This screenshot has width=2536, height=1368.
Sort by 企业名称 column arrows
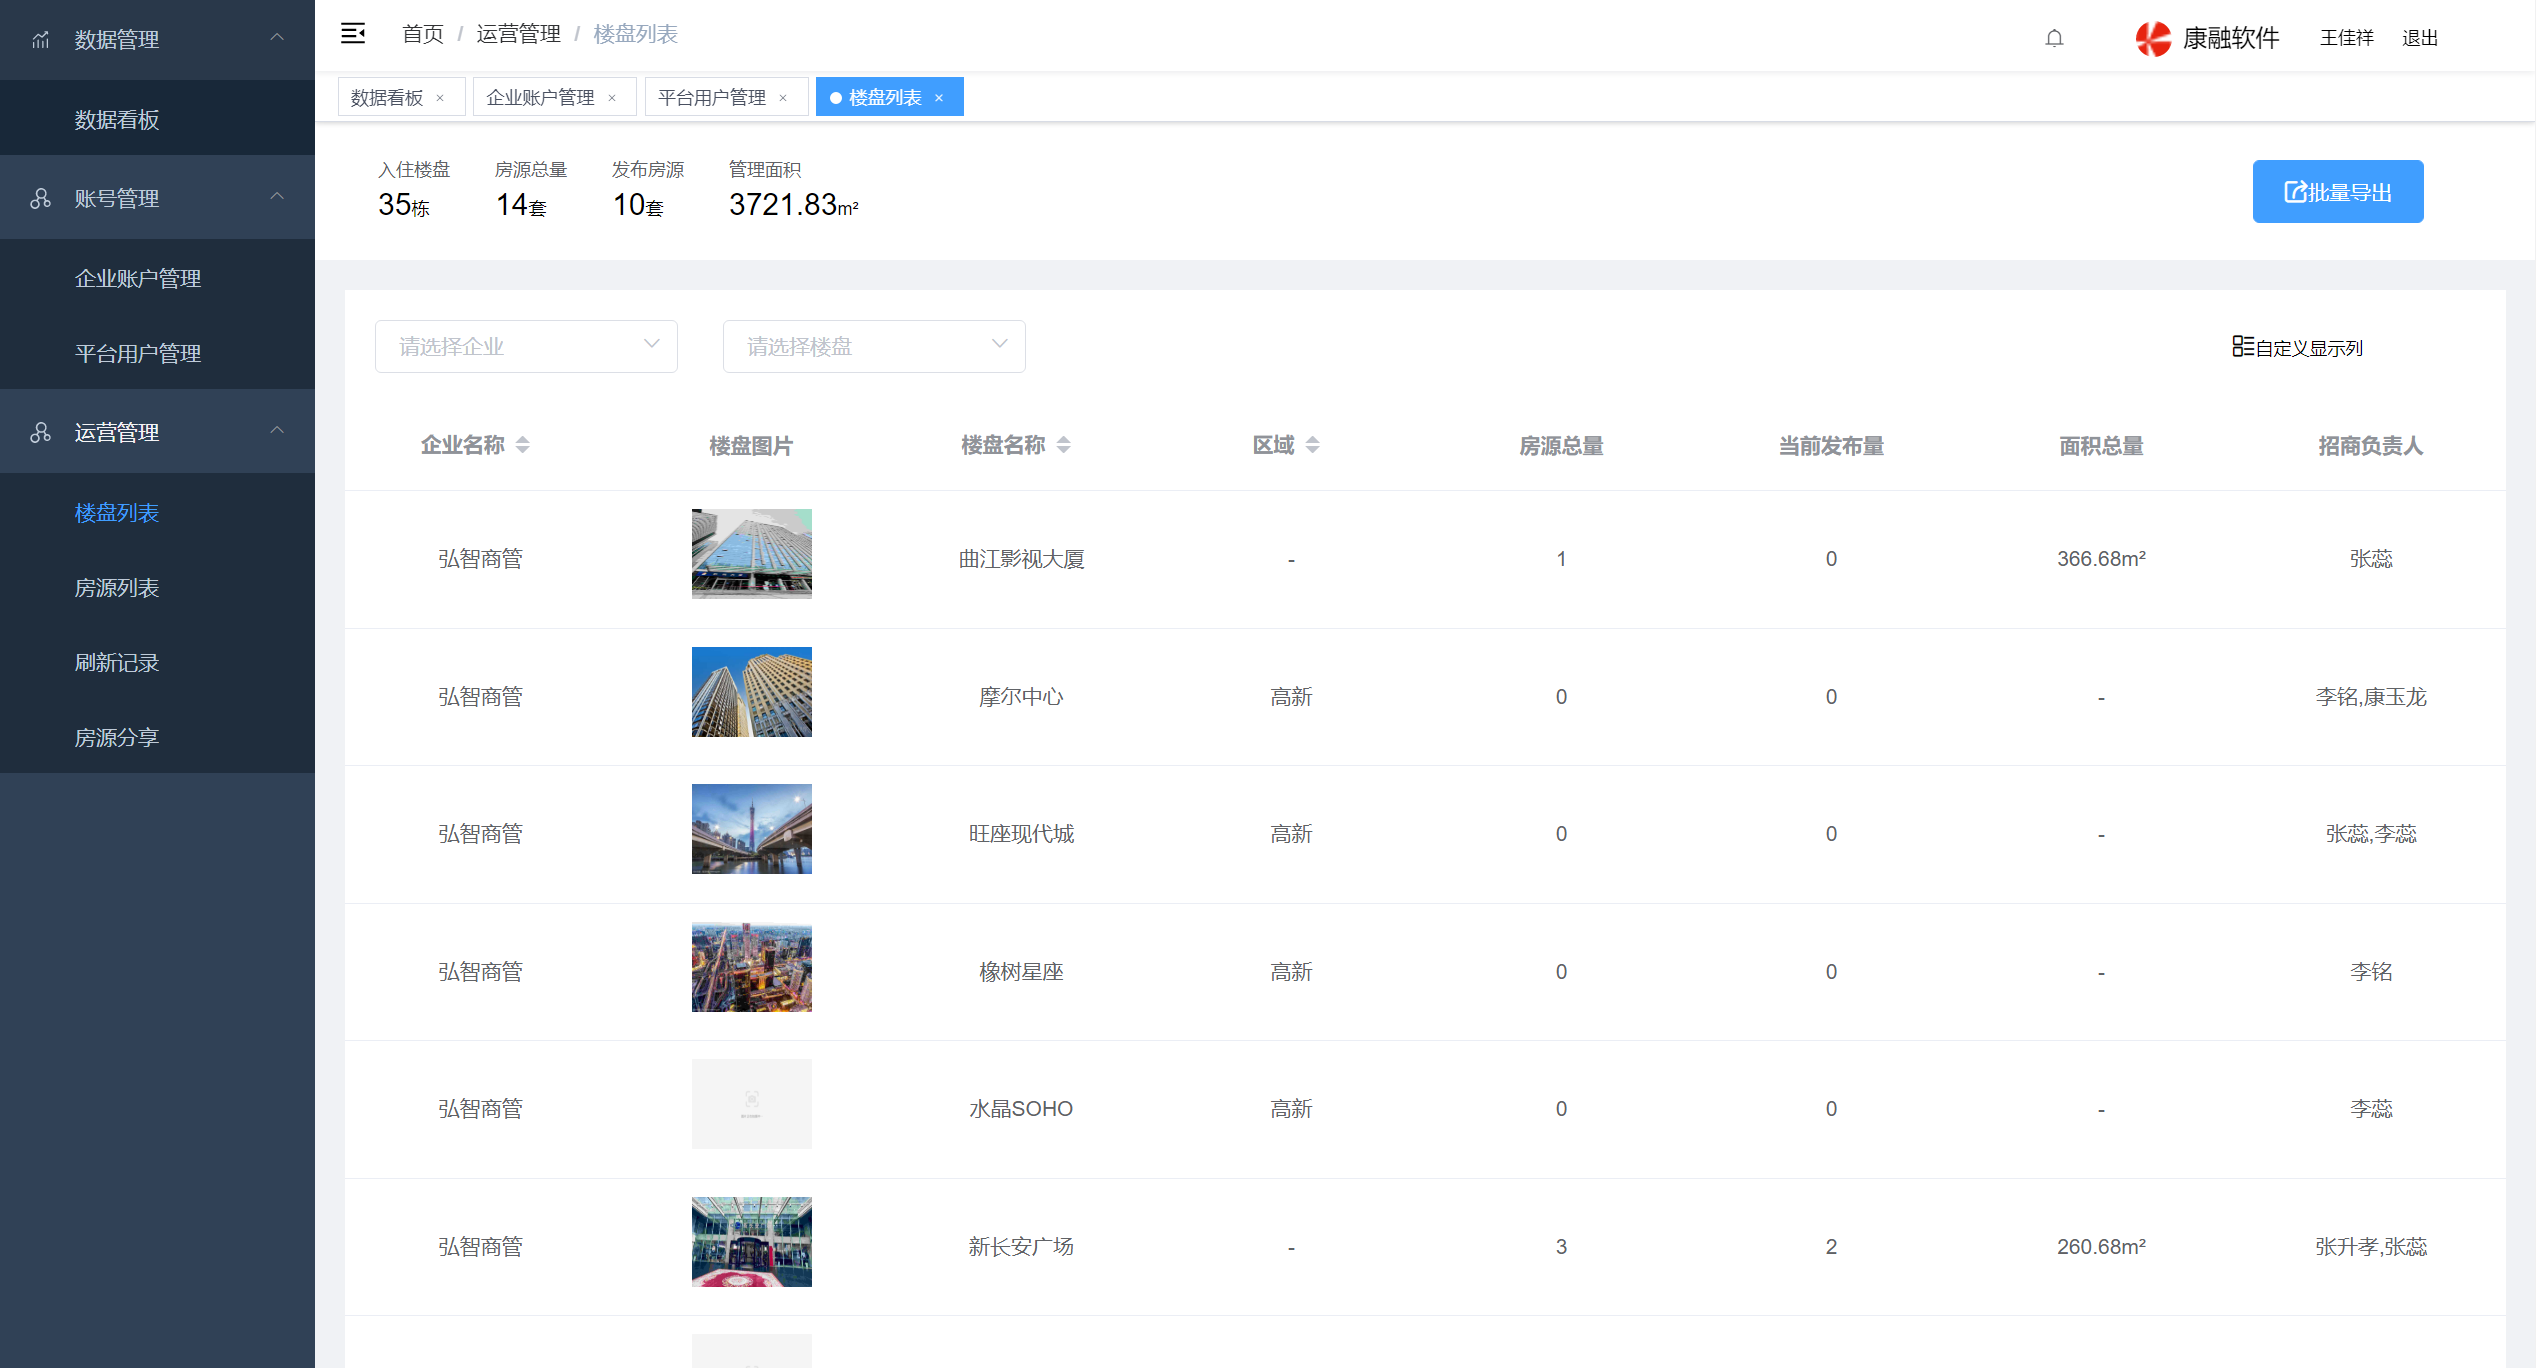[522, 445]
